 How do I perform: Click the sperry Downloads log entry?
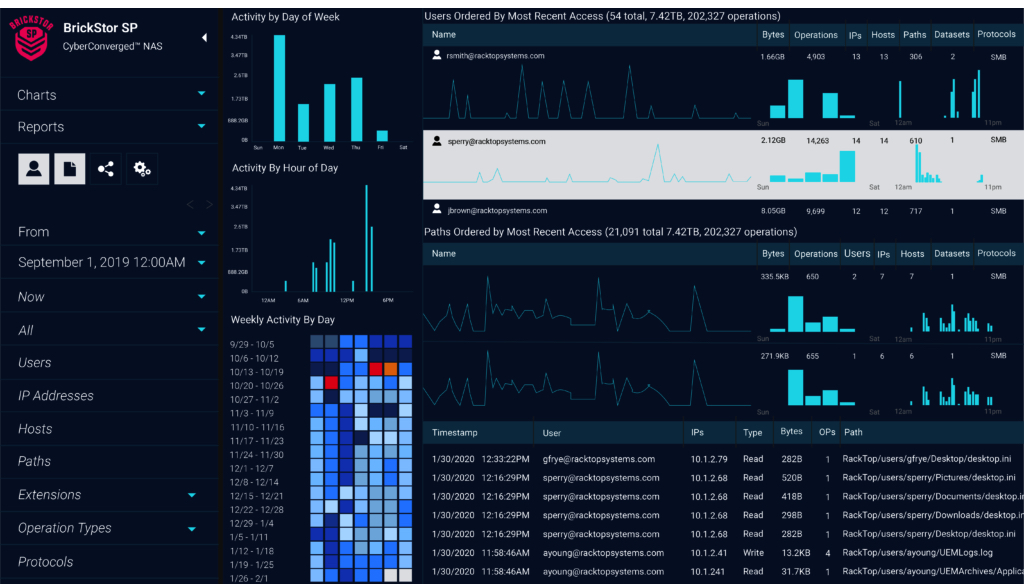pos(723,515)
